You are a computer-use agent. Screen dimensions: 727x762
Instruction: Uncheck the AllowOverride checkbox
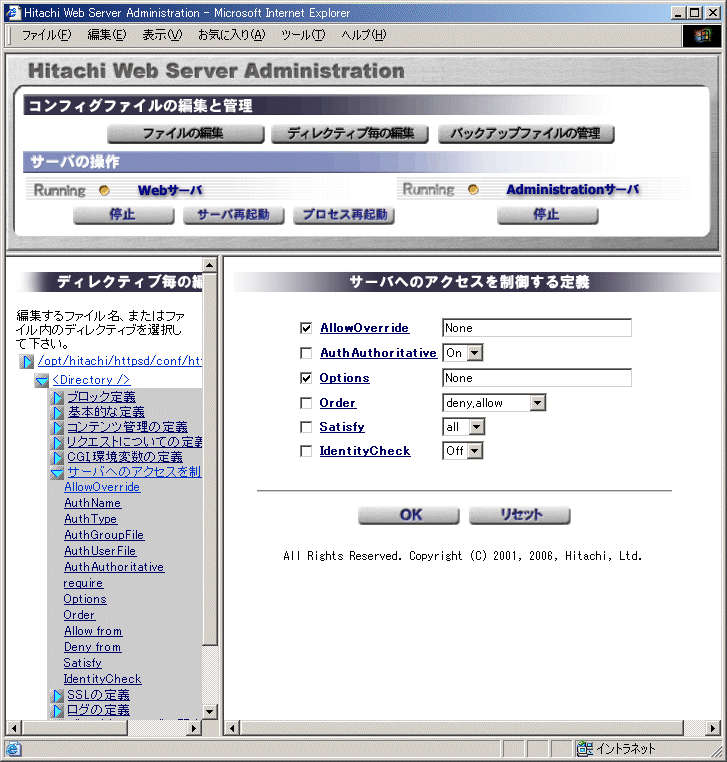tap(306, 328)
